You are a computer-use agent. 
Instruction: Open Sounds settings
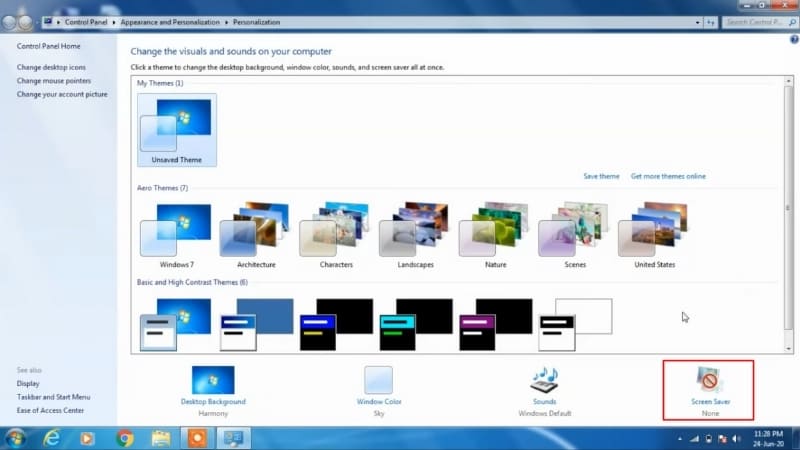[544, 391]
